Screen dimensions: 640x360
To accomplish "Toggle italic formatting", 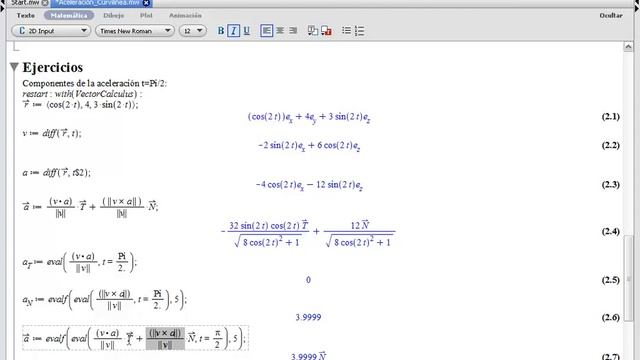I will (x=233, y=31).
